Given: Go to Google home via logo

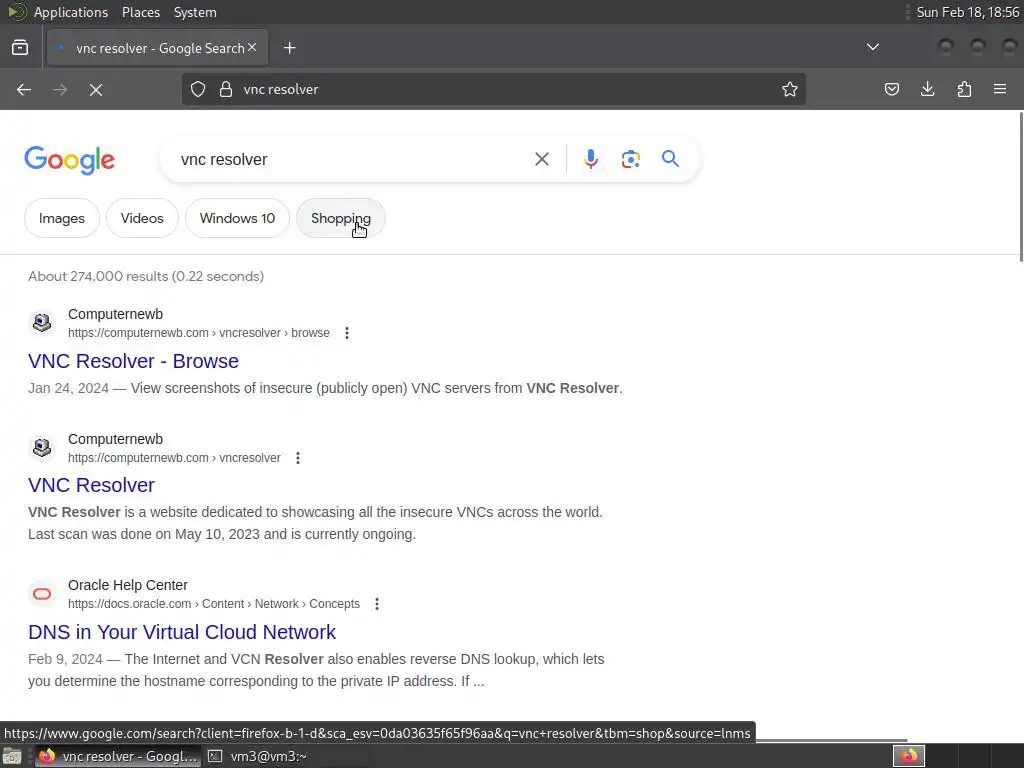Looking at the screenshot, I should pos(70,160).
